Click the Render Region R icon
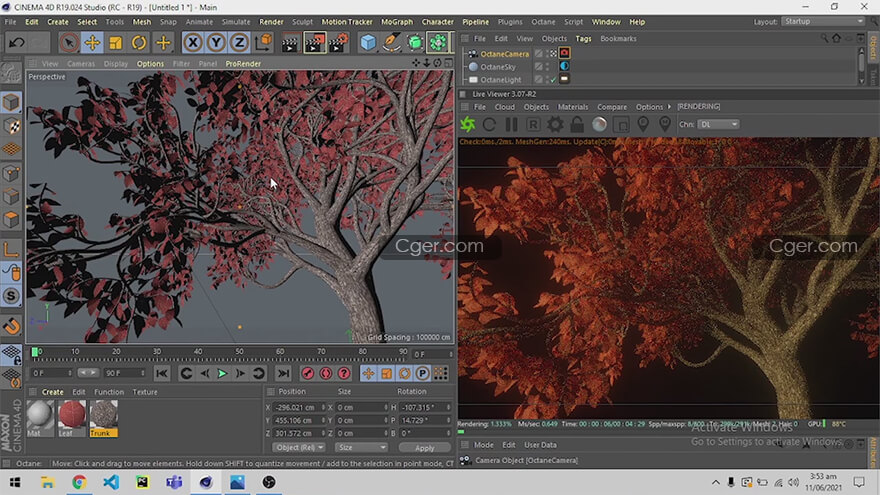The height and width of the screenshot is (495, 880). click(533, 124)
